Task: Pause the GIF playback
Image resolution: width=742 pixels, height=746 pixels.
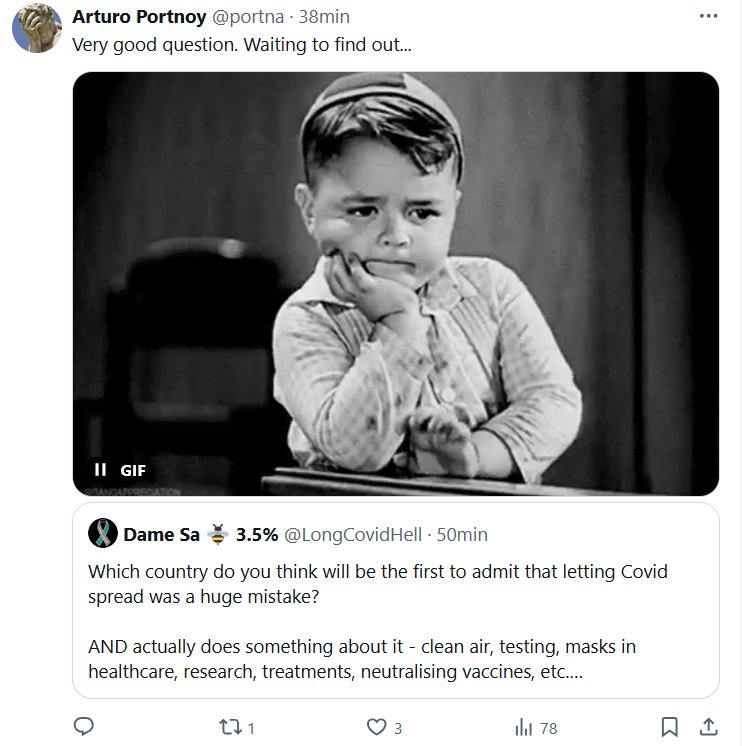Action: point(100,469)
